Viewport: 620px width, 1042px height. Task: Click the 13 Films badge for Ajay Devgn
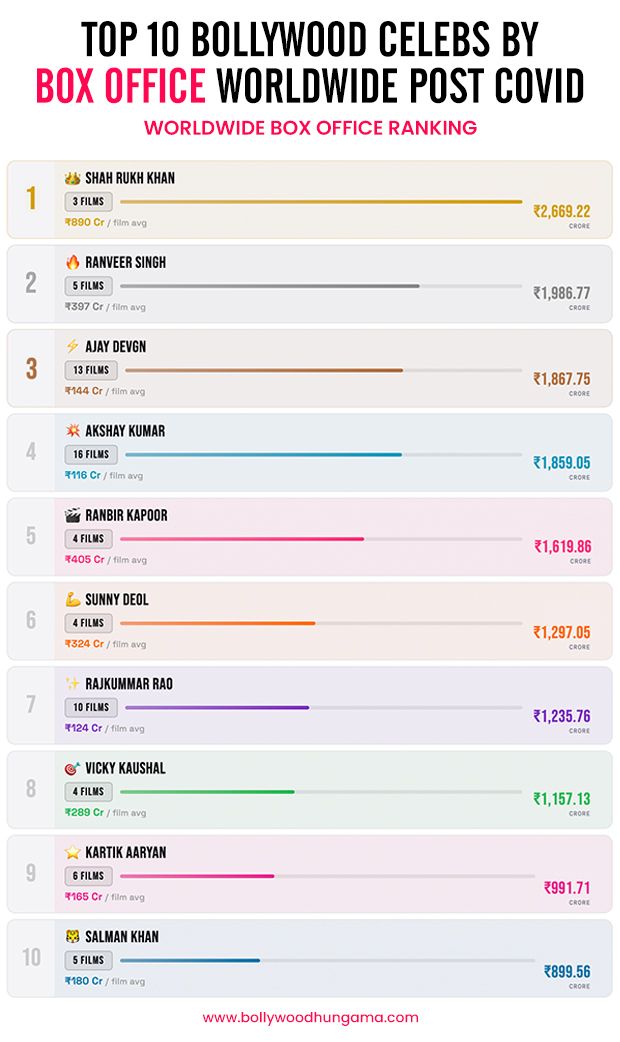[91, 370]
